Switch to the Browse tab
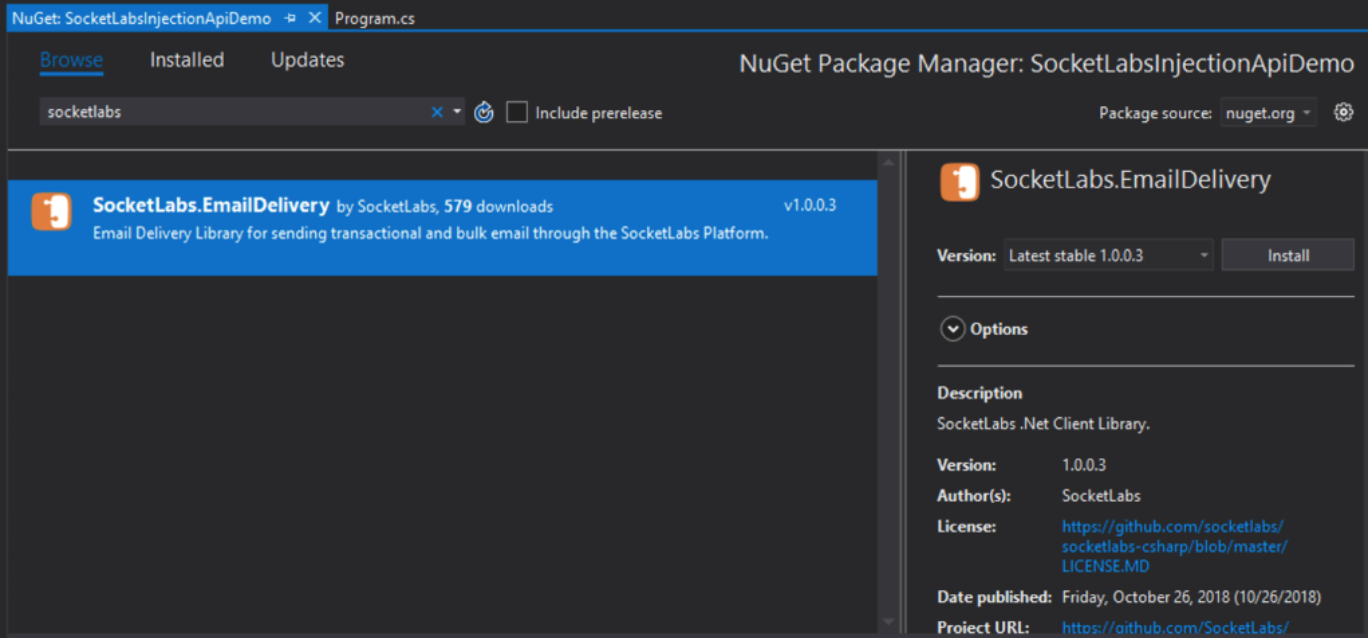The image size is (1368, 638). [71, 60]
